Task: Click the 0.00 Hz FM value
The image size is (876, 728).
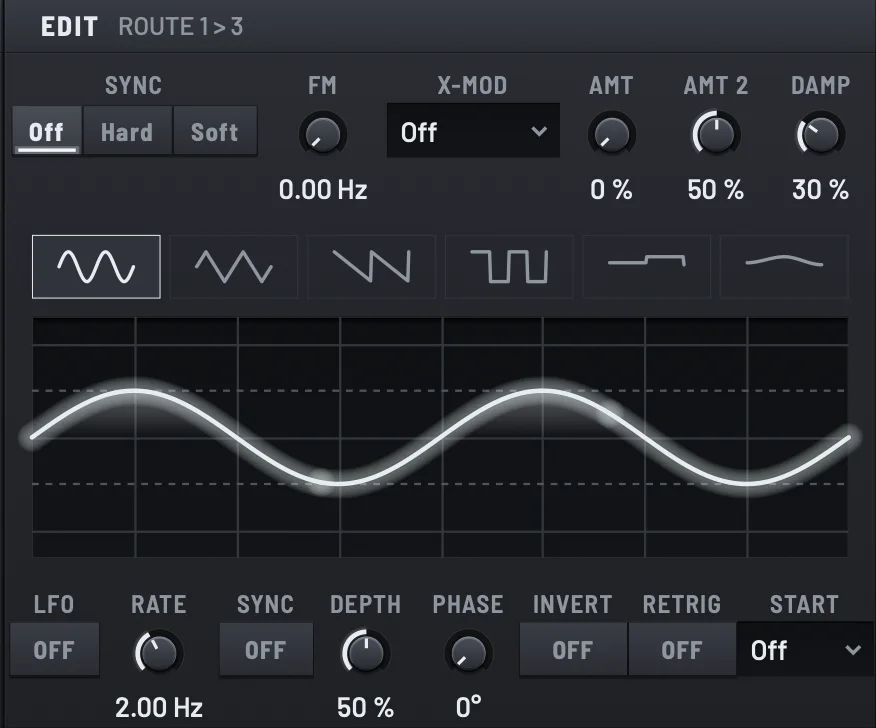Action: click(x=323, y=190)
